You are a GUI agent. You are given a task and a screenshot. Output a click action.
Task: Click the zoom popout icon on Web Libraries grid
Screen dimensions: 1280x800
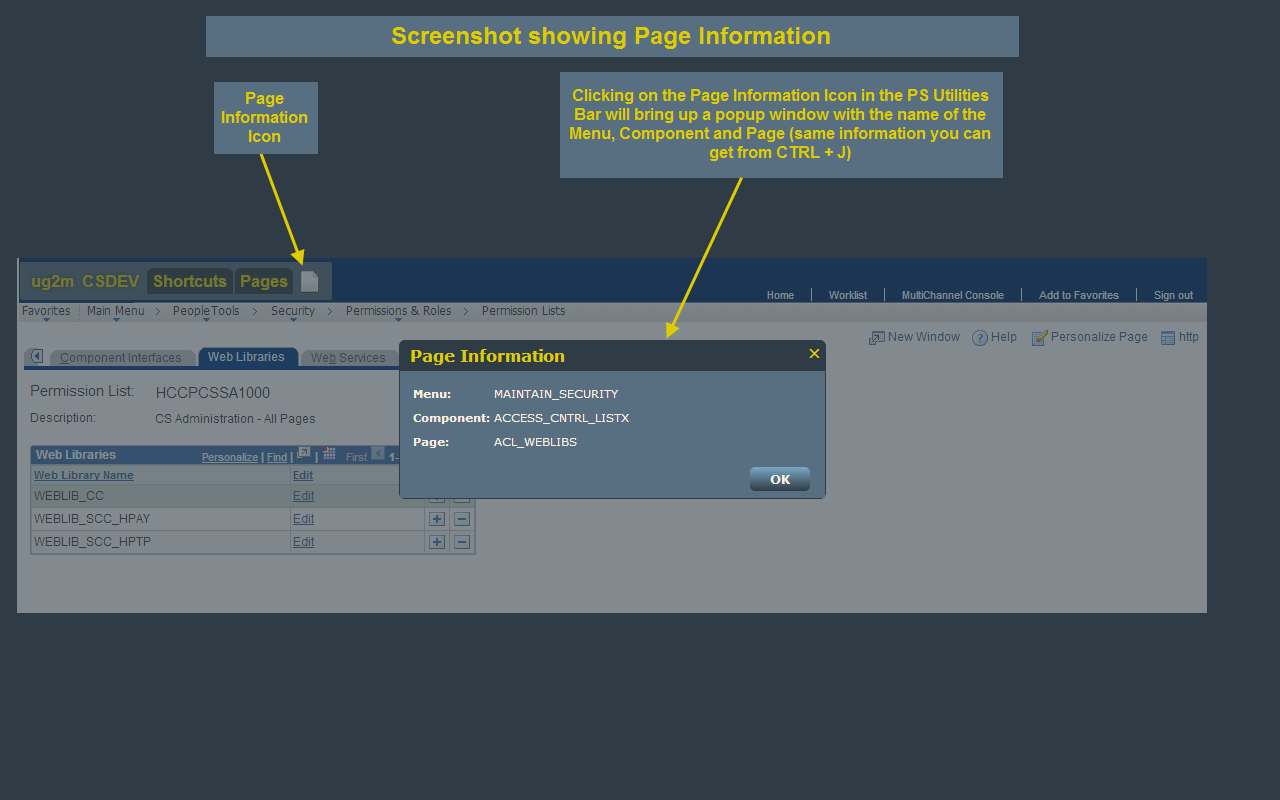click(x=302, y=454)
